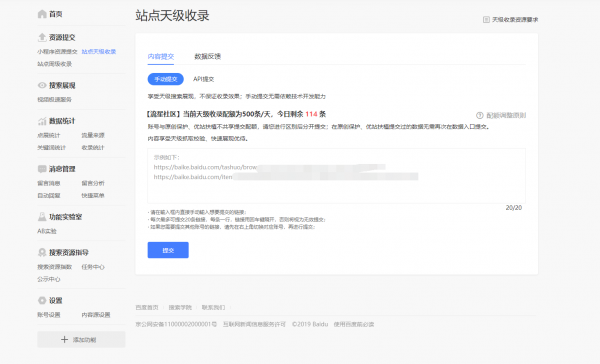Open 流量来源 under 数据统计

pyautogui.click(x=93, y=135)
